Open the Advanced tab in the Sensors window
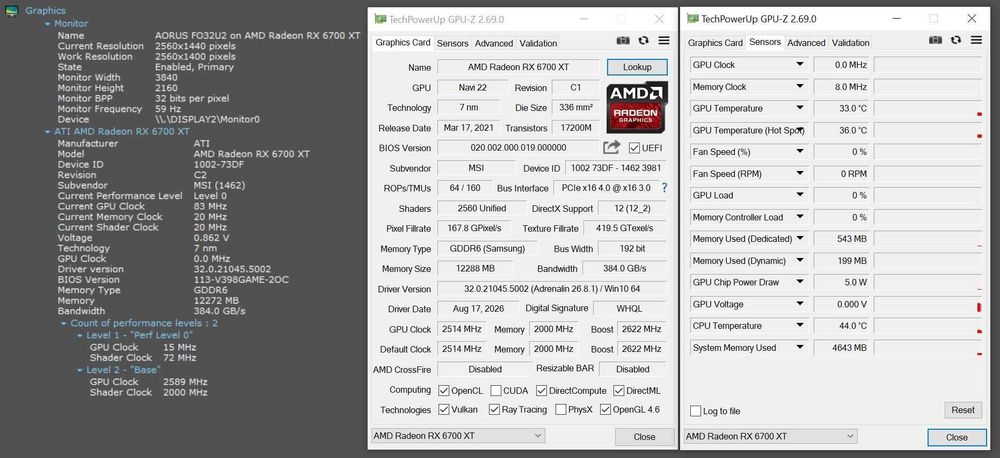 pyautogui.click(x=806, y=43)
